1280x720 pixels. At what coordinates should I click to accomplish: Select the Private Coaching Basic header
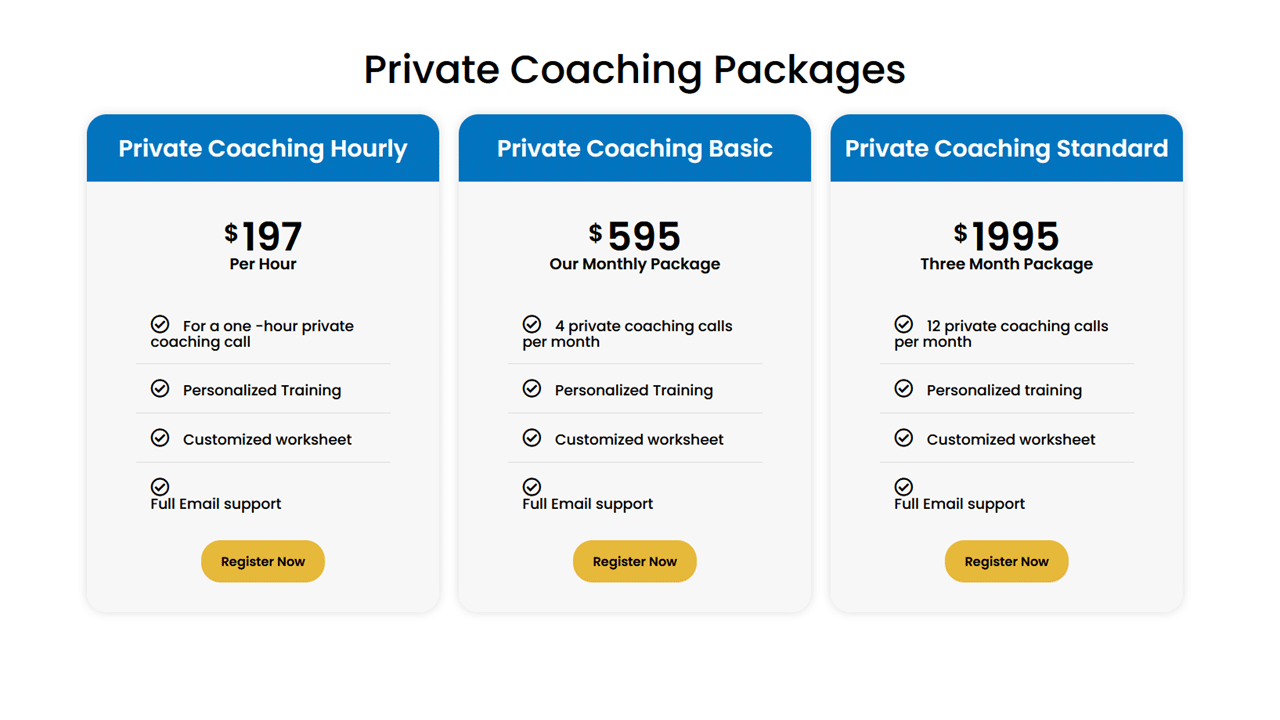coord(635,148)
